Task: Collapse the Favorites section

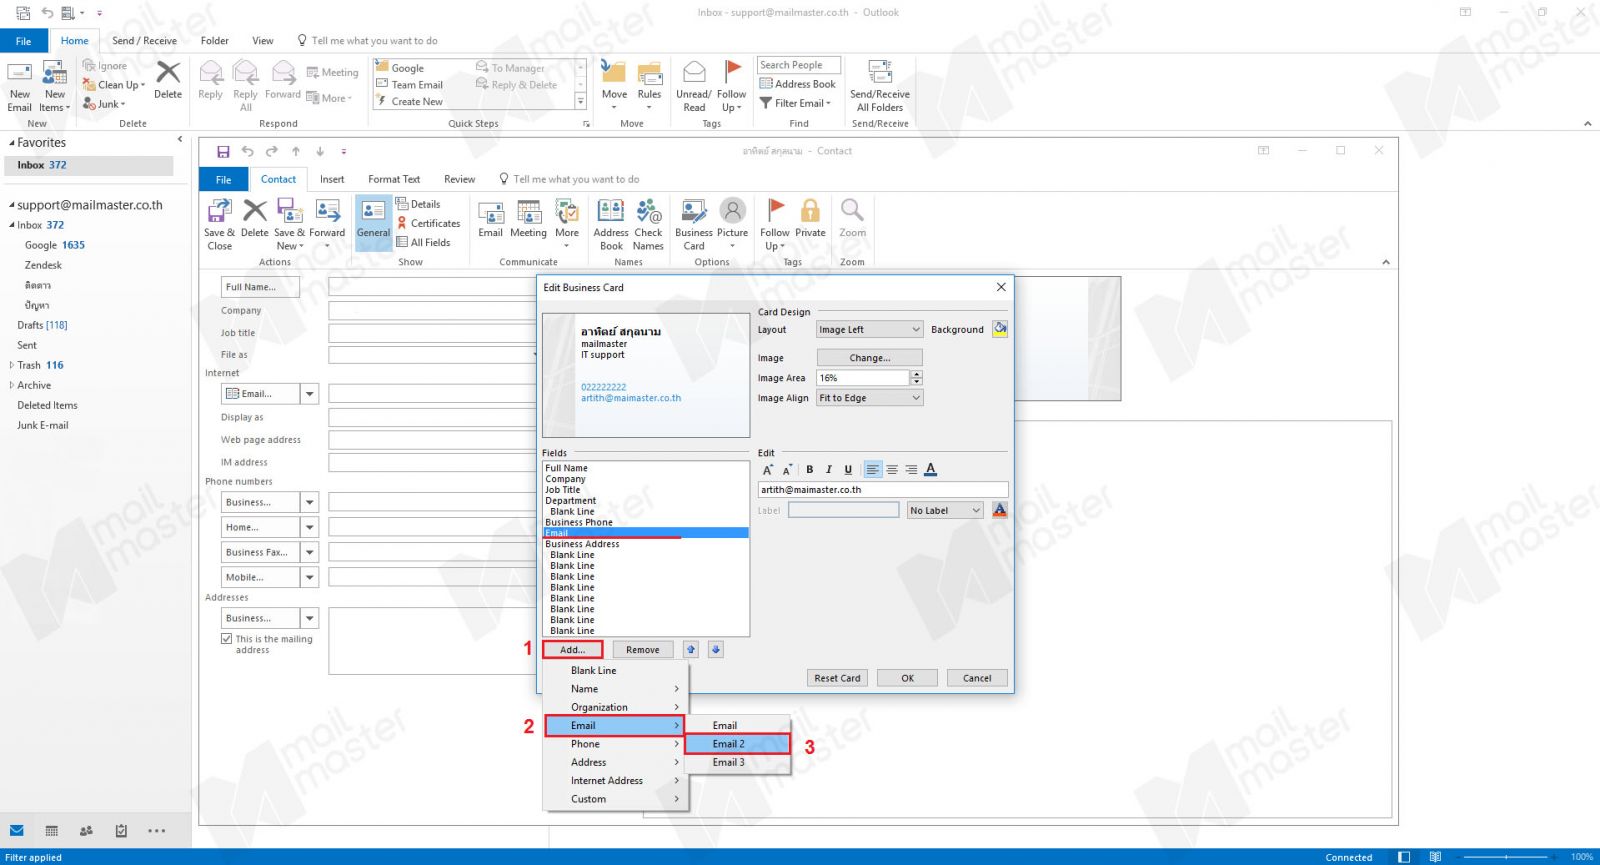Action: [x=11, y=143]
